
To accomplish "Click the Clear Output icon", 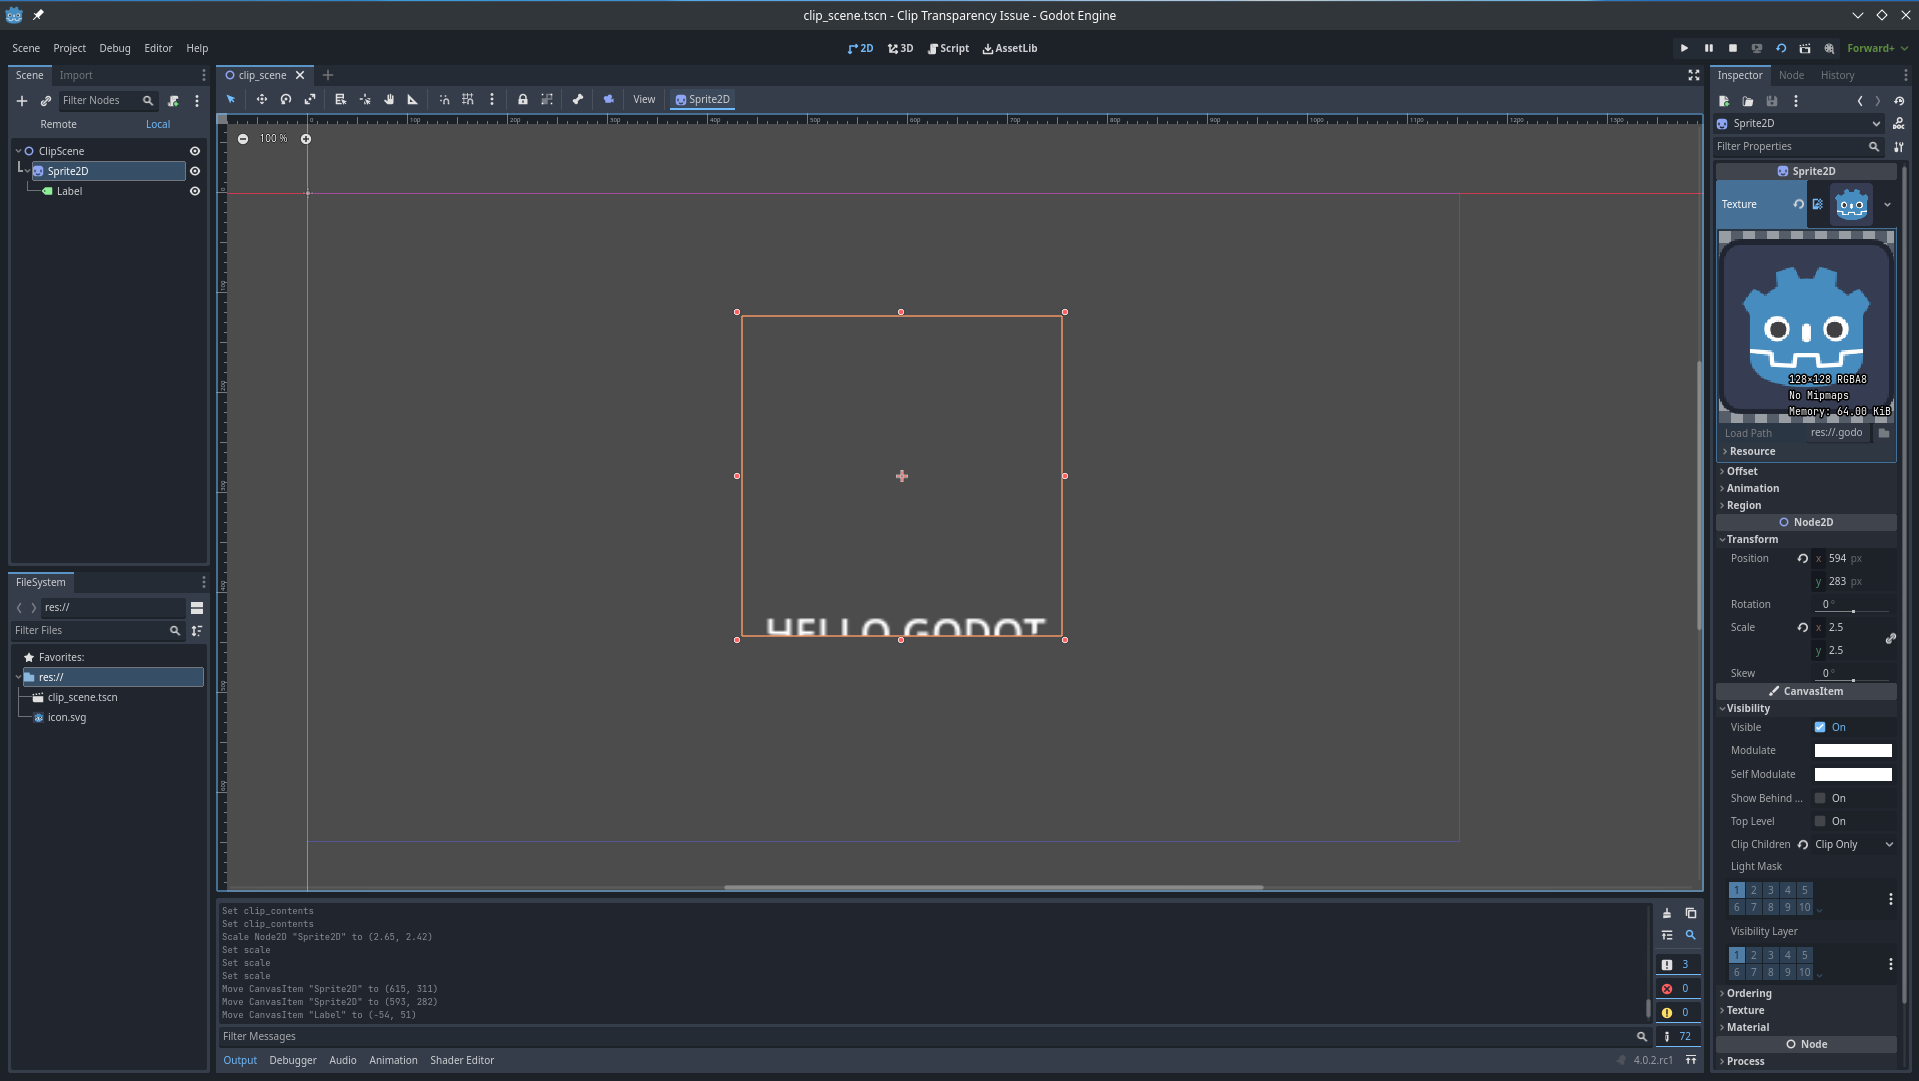I will (1667, 913).
